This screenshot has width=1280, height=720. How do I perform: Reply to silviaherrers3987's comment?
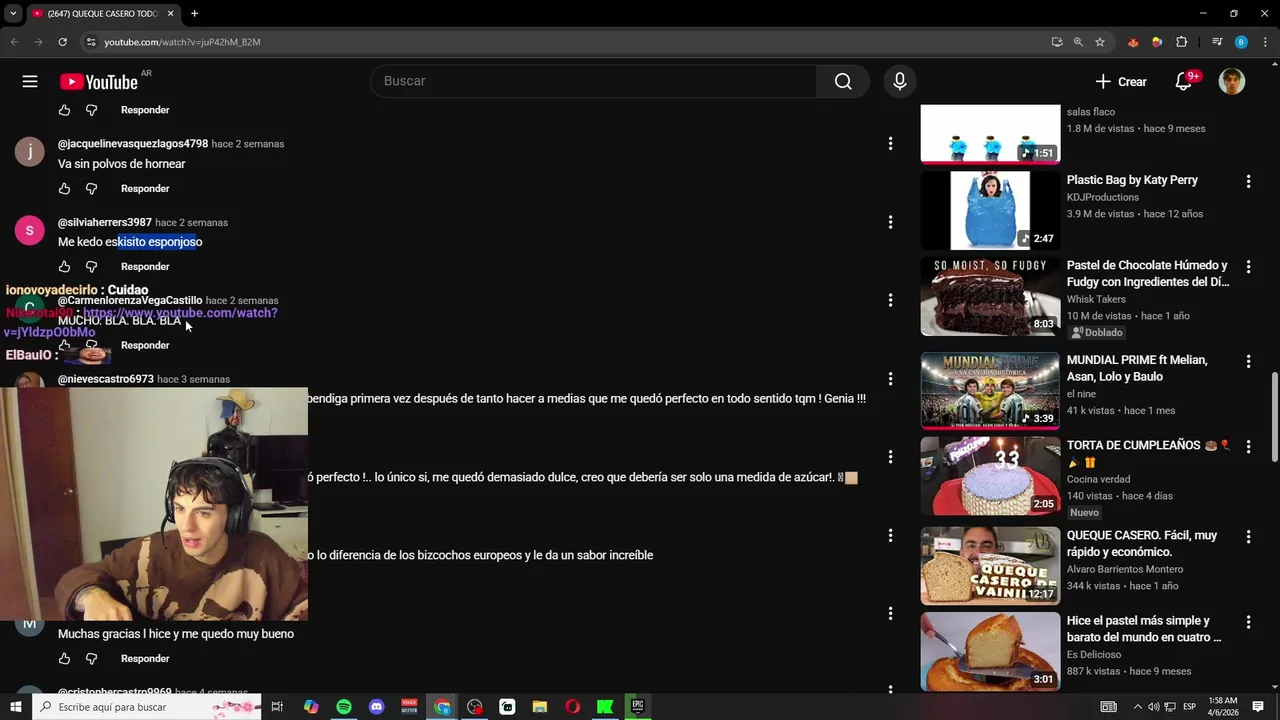(x=145, y=267)
